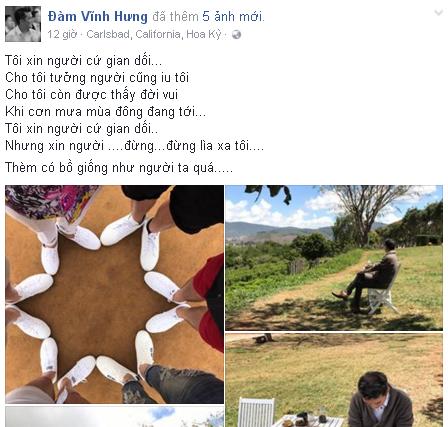Click the '12 giờ' timestamp link
The image size is (448, 427).
click(62, 34)
